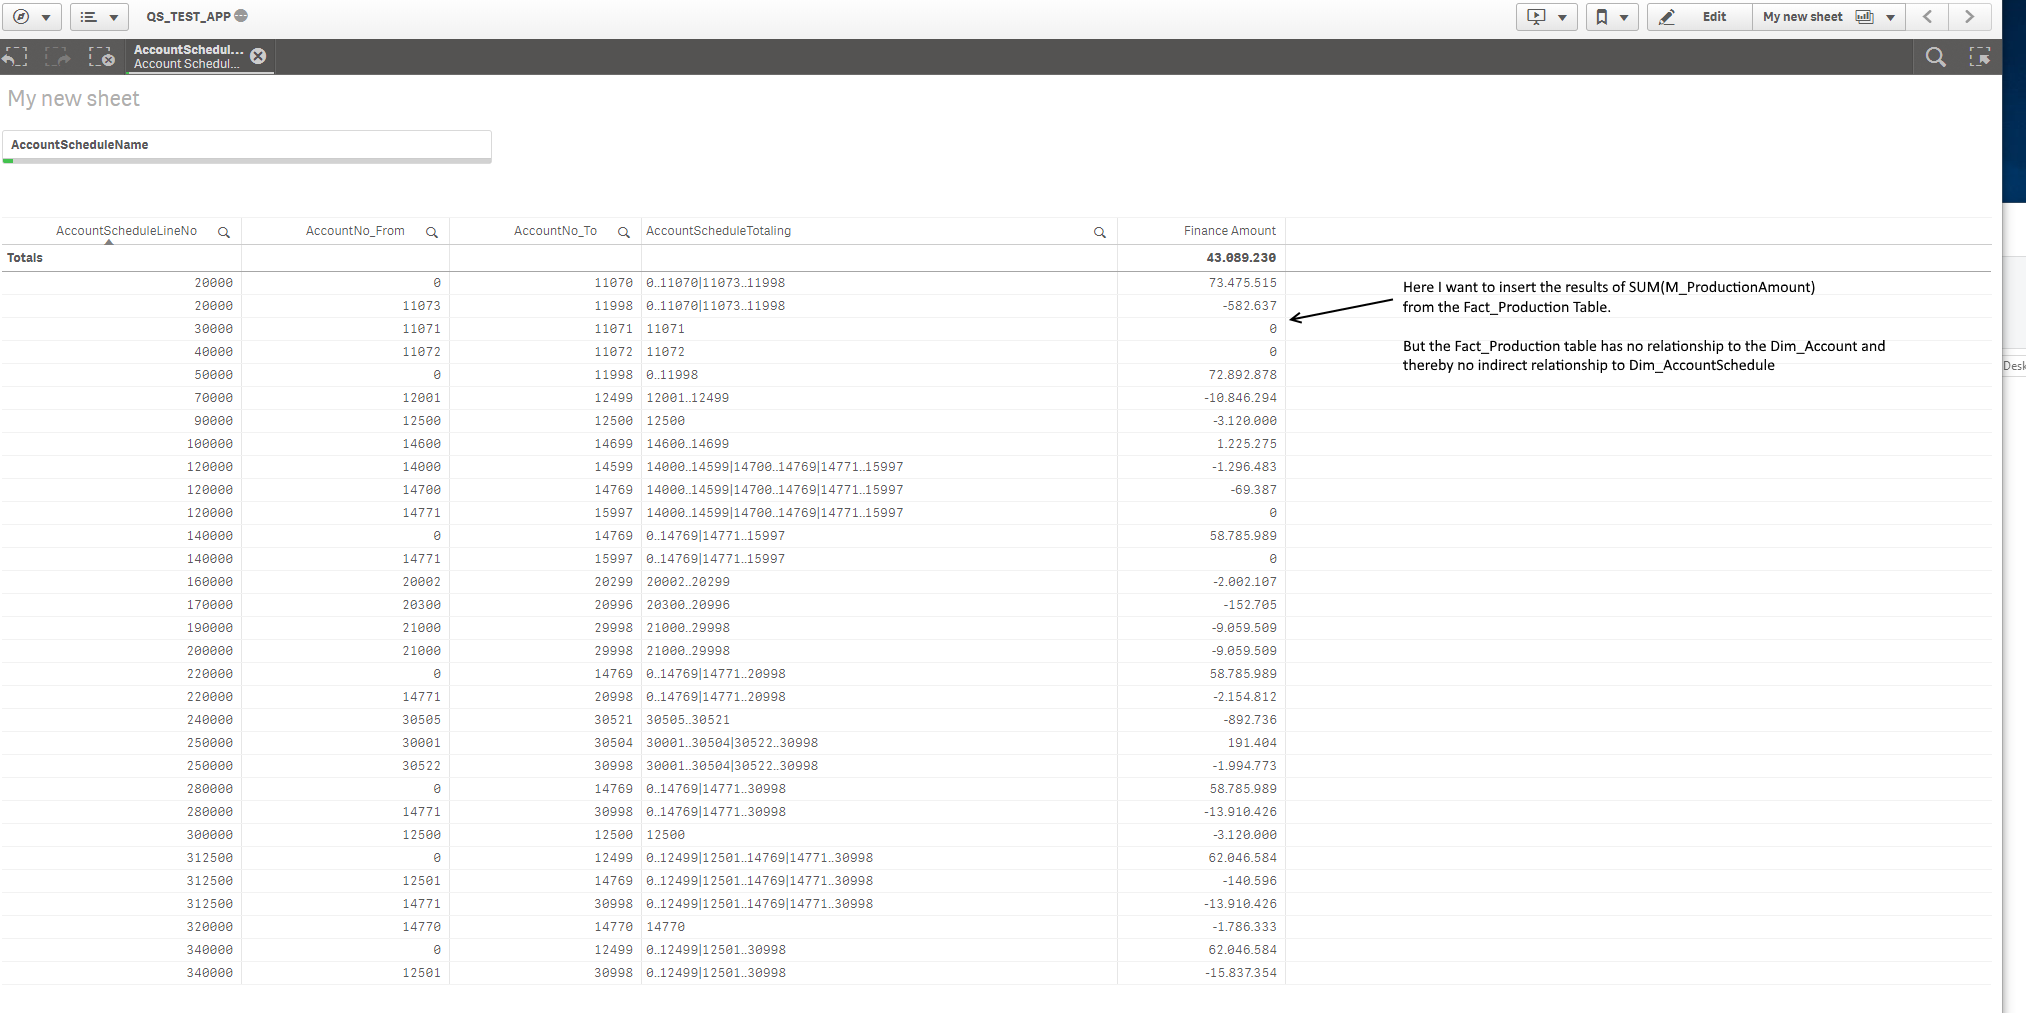Open the bookmarks dropdown

click(x=1611, y=17)
